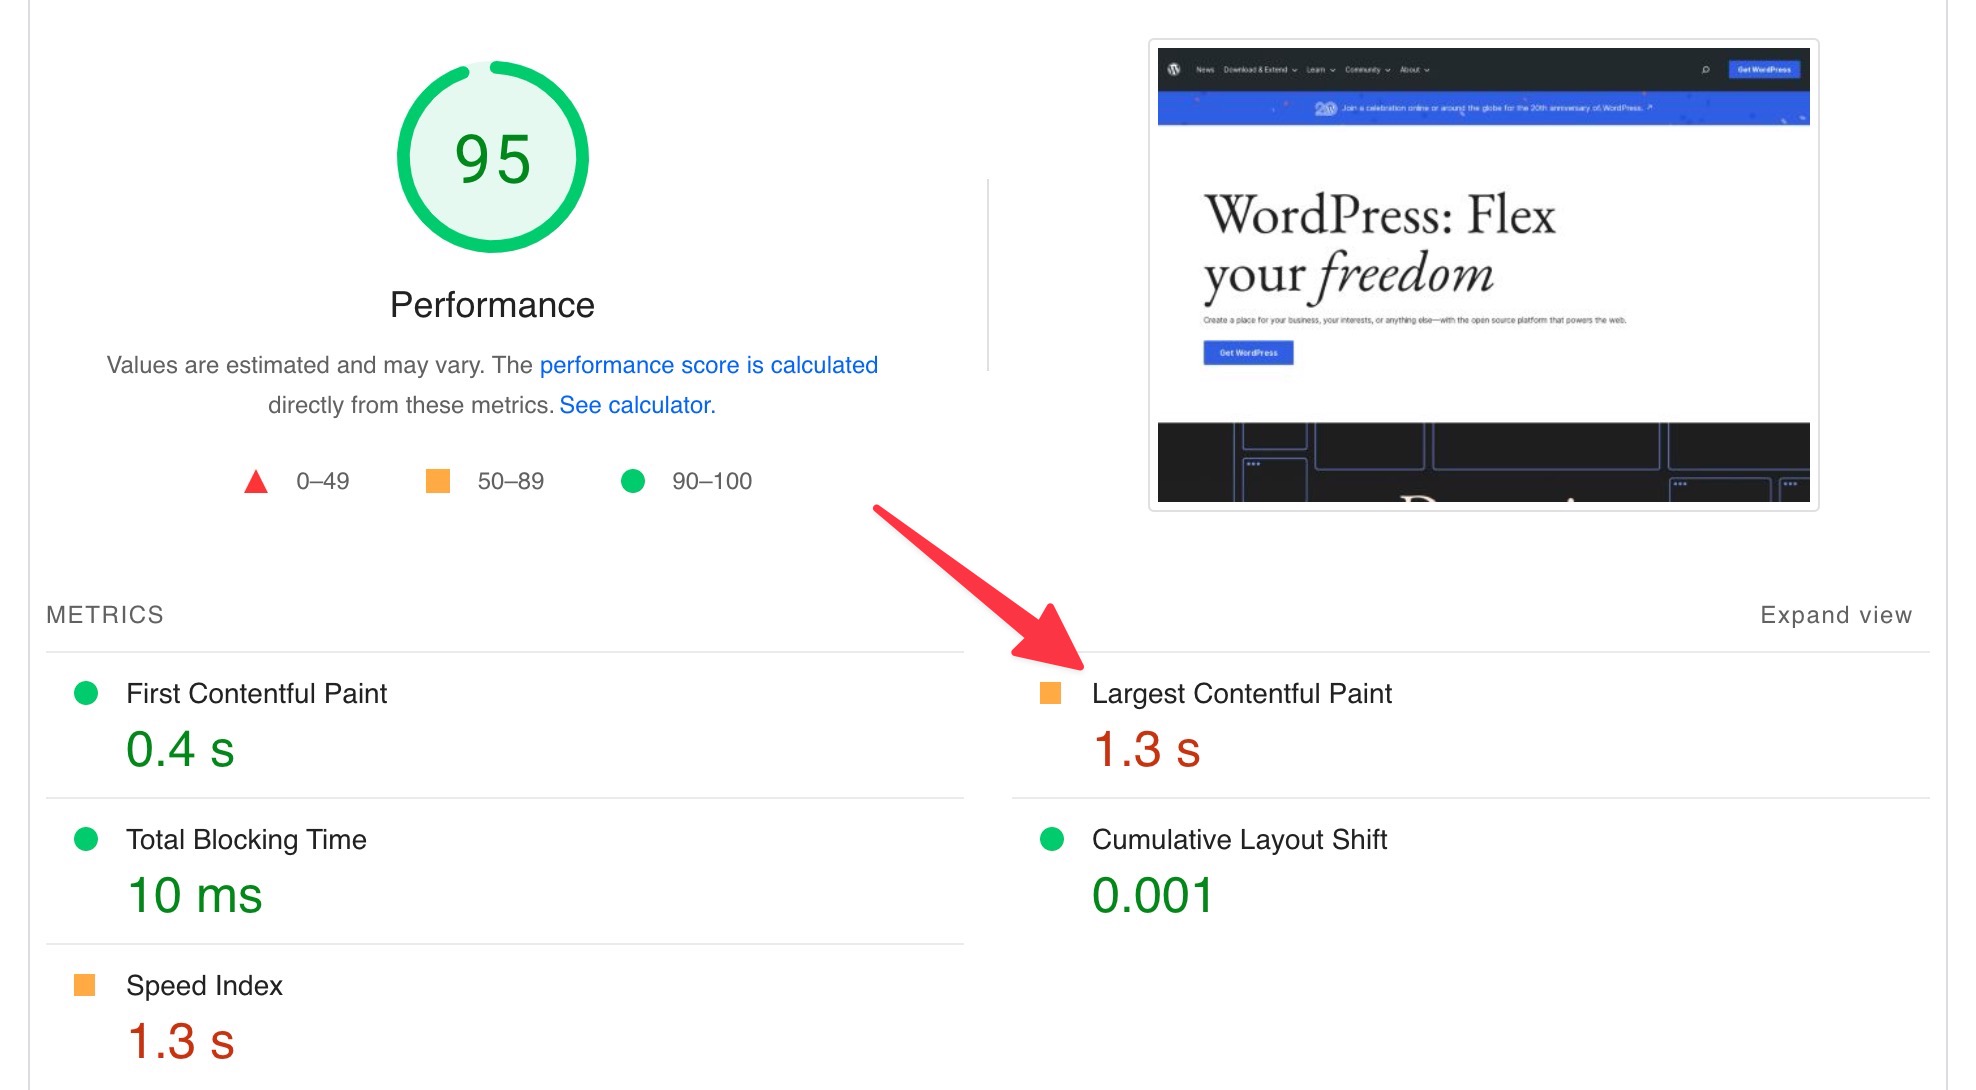The image size is (1976, 1090).
Task: Open the 'performance score is calculated' link
Action: pos(708,365)
